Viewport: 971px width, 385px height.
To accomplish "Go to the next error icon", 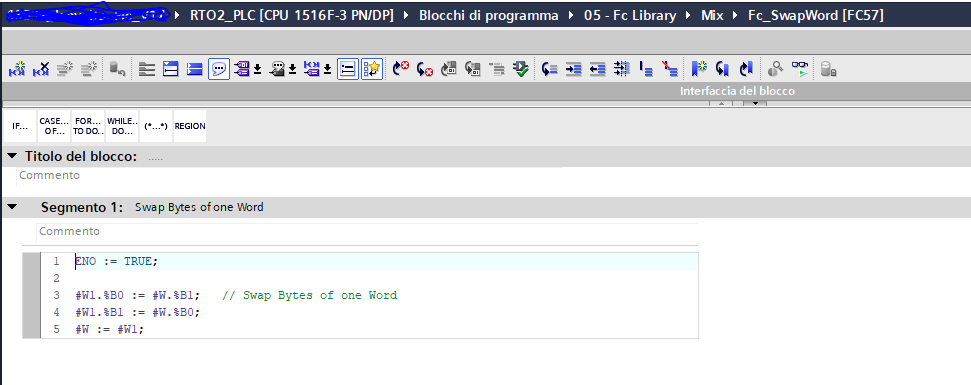I will (x=401, y=69).
